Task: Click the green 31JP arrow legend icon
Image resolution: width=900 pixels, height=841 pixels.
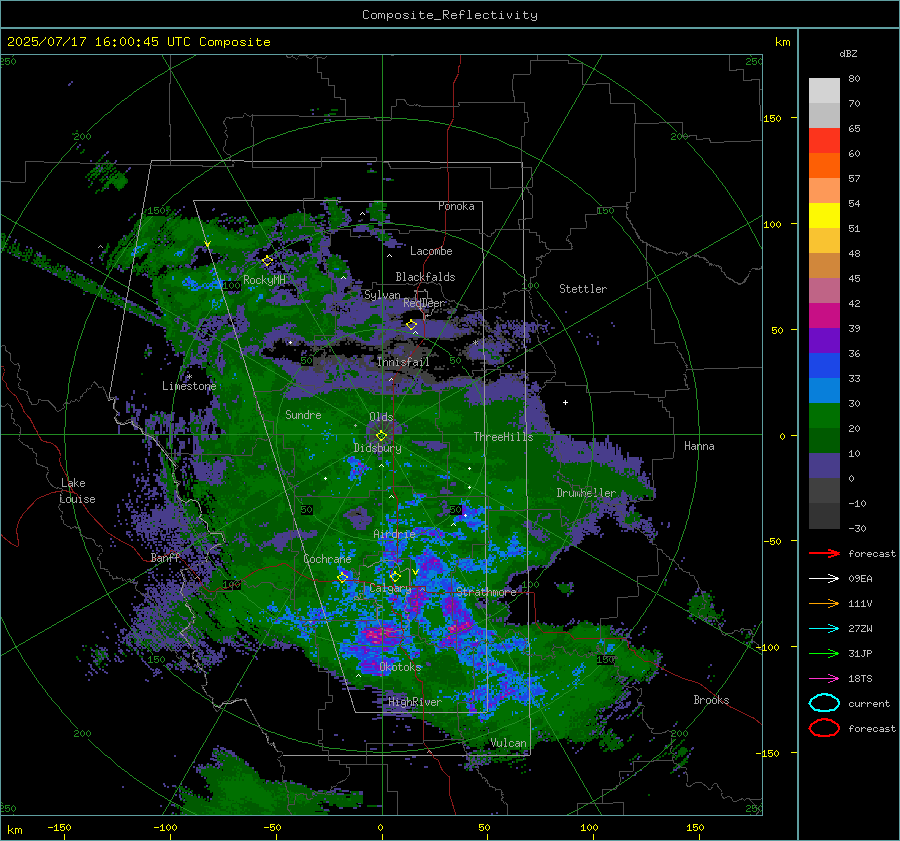Action: (x=824, y=653)
